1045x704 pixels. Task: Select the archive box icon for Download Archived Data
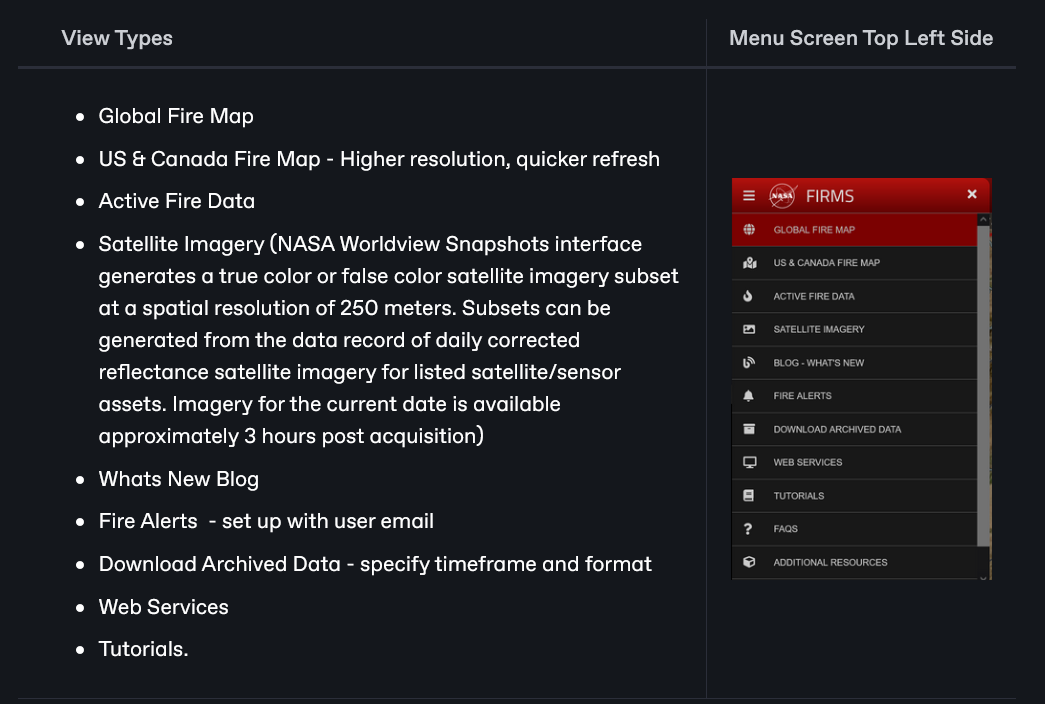tap(749, 429)
